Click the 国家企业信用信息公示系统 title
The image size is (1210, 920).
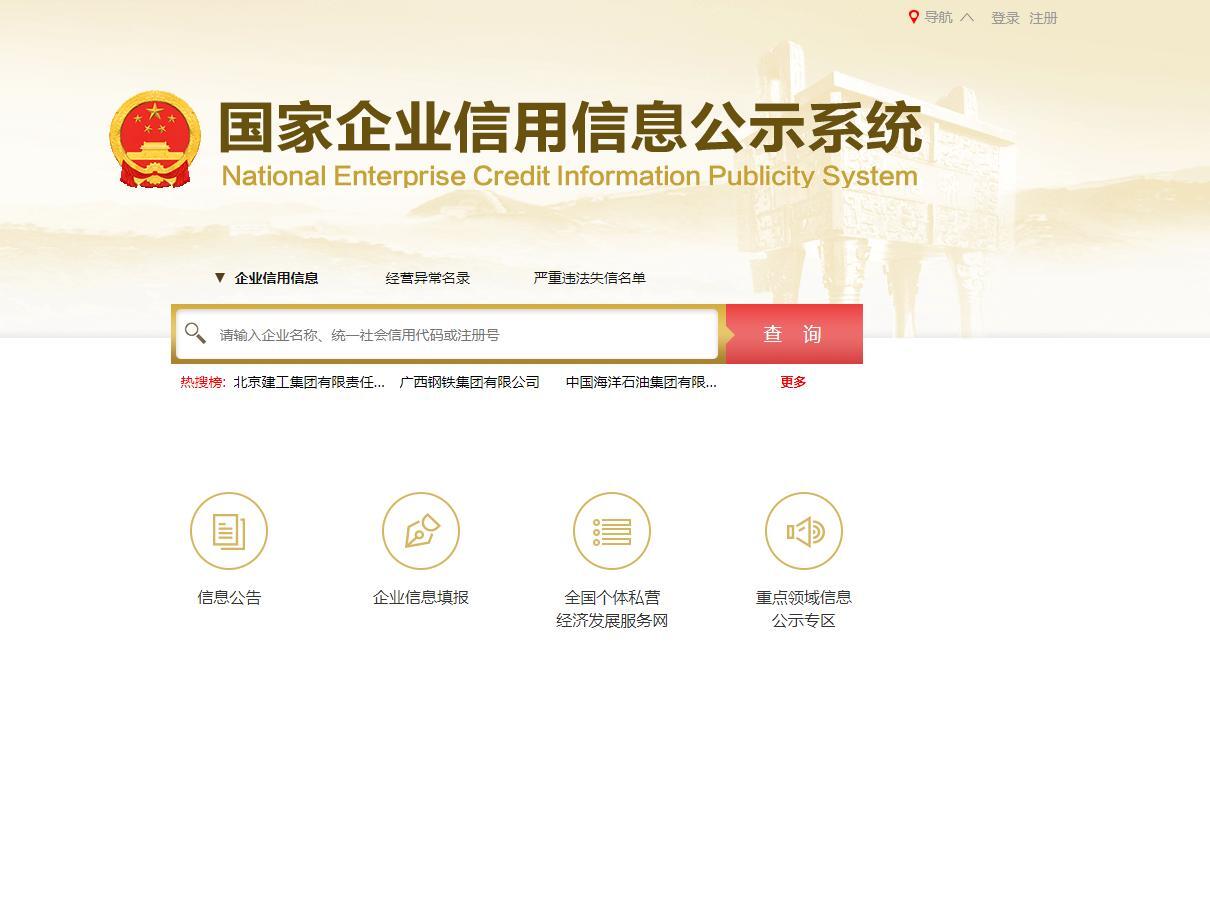(x=570, y=128)
